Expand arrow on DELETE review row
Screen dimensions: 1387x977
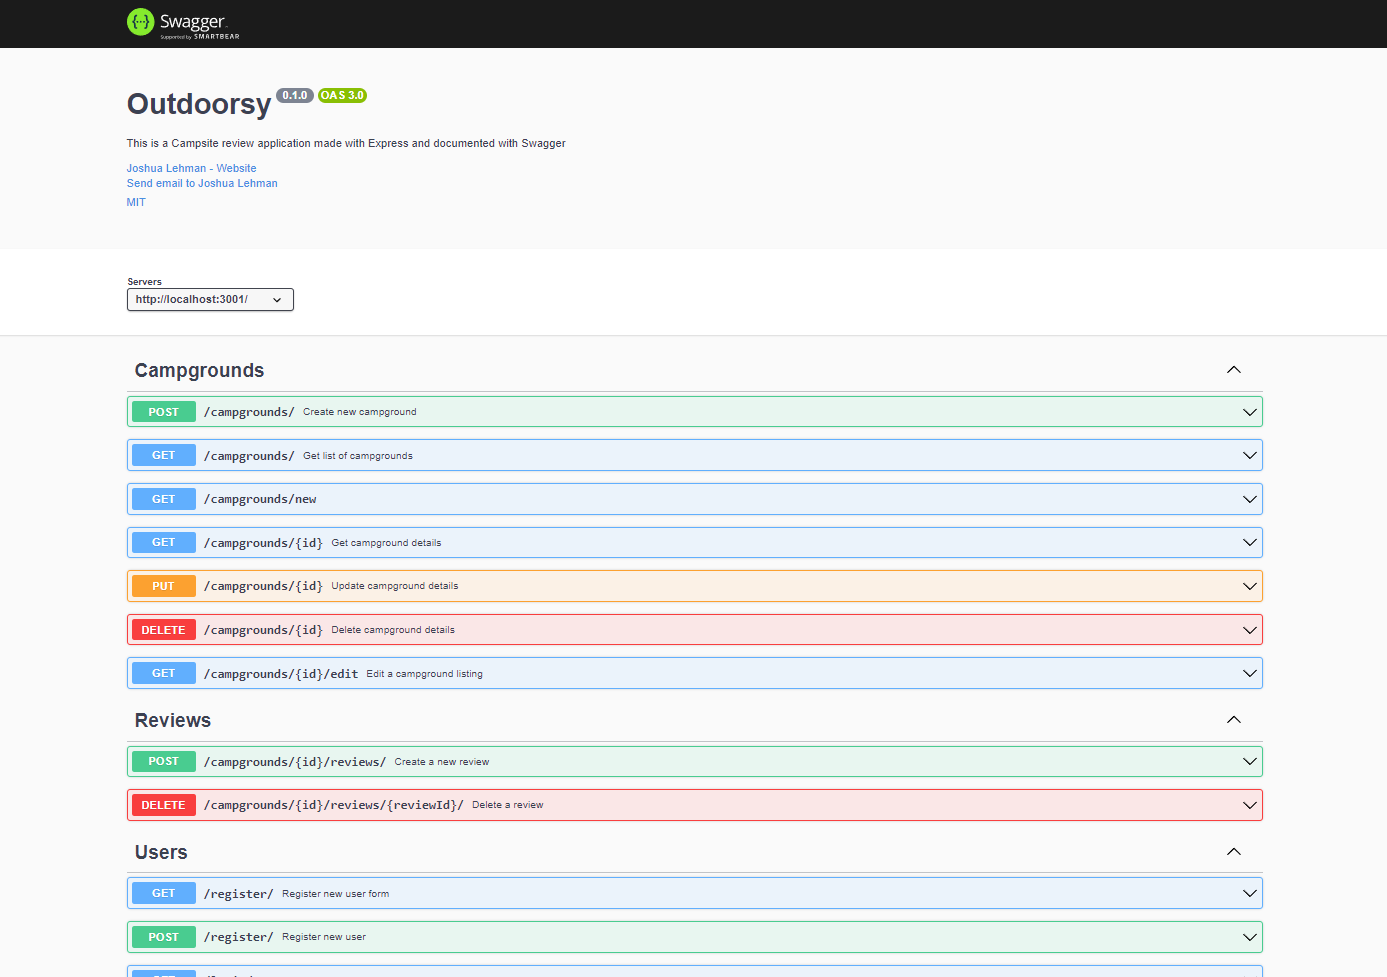(x=1249, y=805)
